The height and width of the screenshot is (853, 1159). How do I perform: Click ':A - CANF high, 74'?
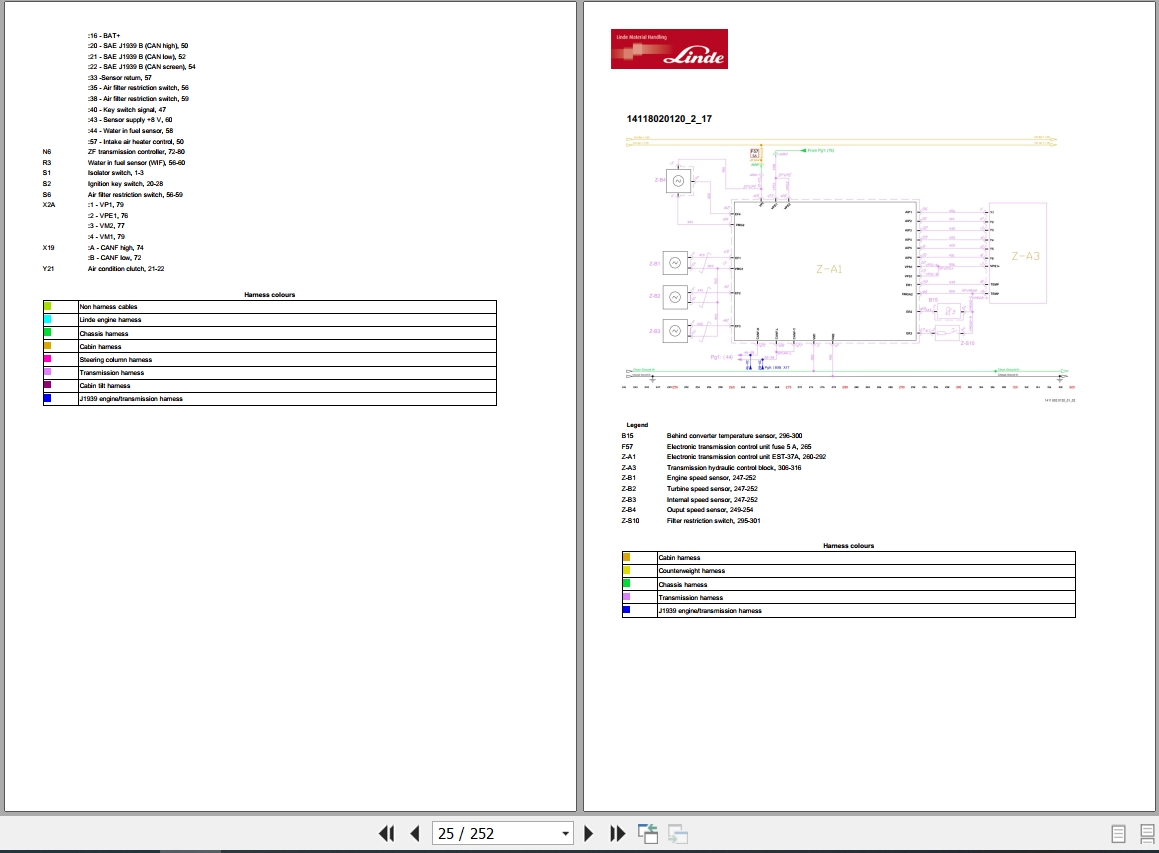point(115,248)
